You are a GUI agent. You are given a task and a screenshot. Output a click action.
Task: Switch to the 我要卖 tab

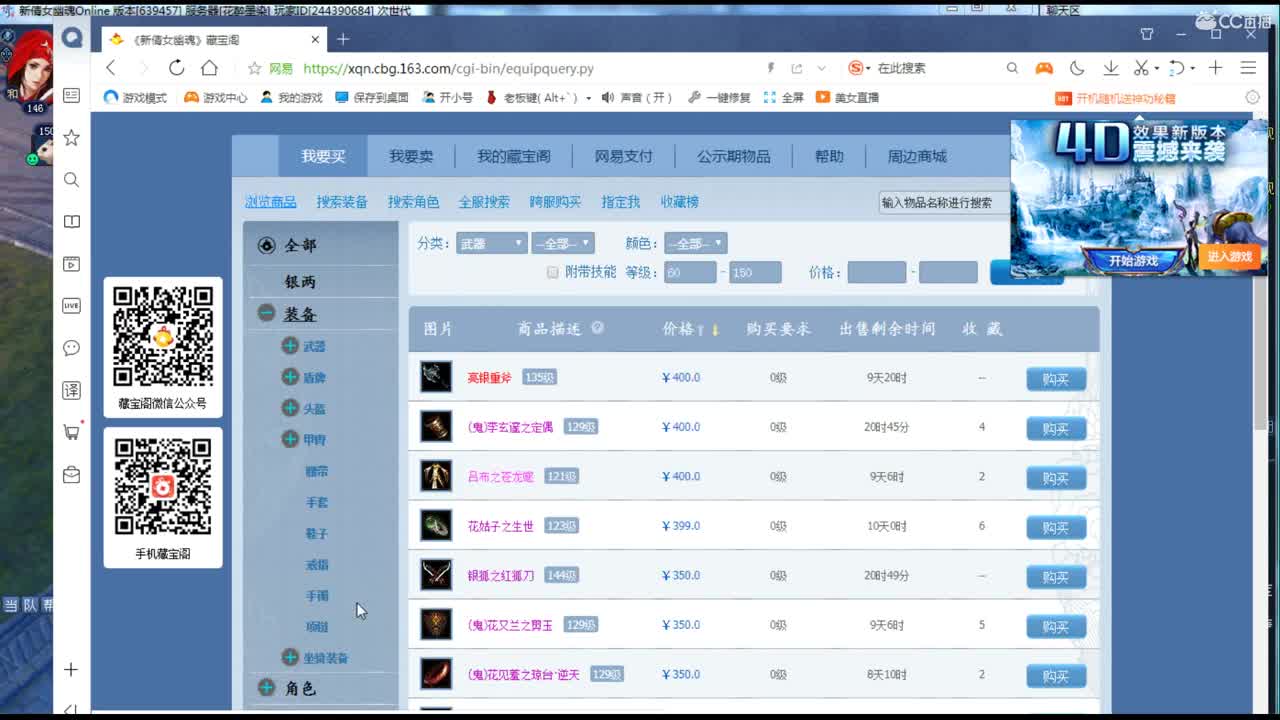pyautogui.click(x=411, y=156)
